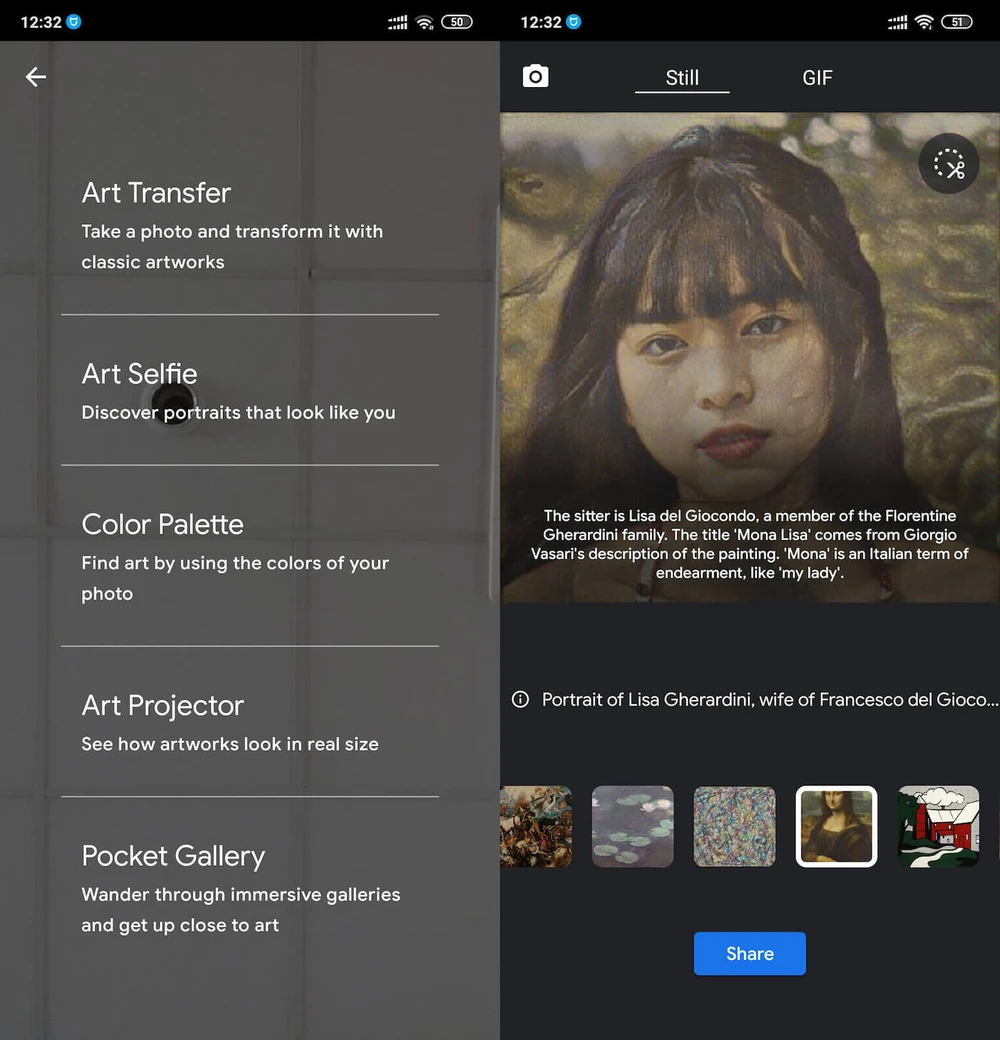Screen dimensions: 1000x1040
Task: Select the water lilies style thumbnail
Action: tap(632, 826)
